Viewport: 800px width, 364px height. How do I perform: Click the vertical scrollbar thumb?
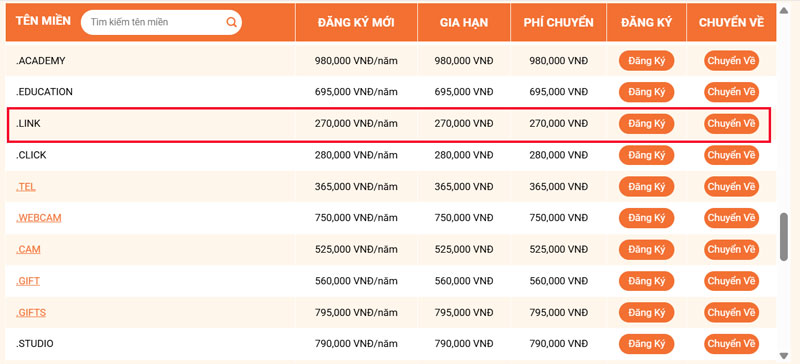tap(784, 237)
